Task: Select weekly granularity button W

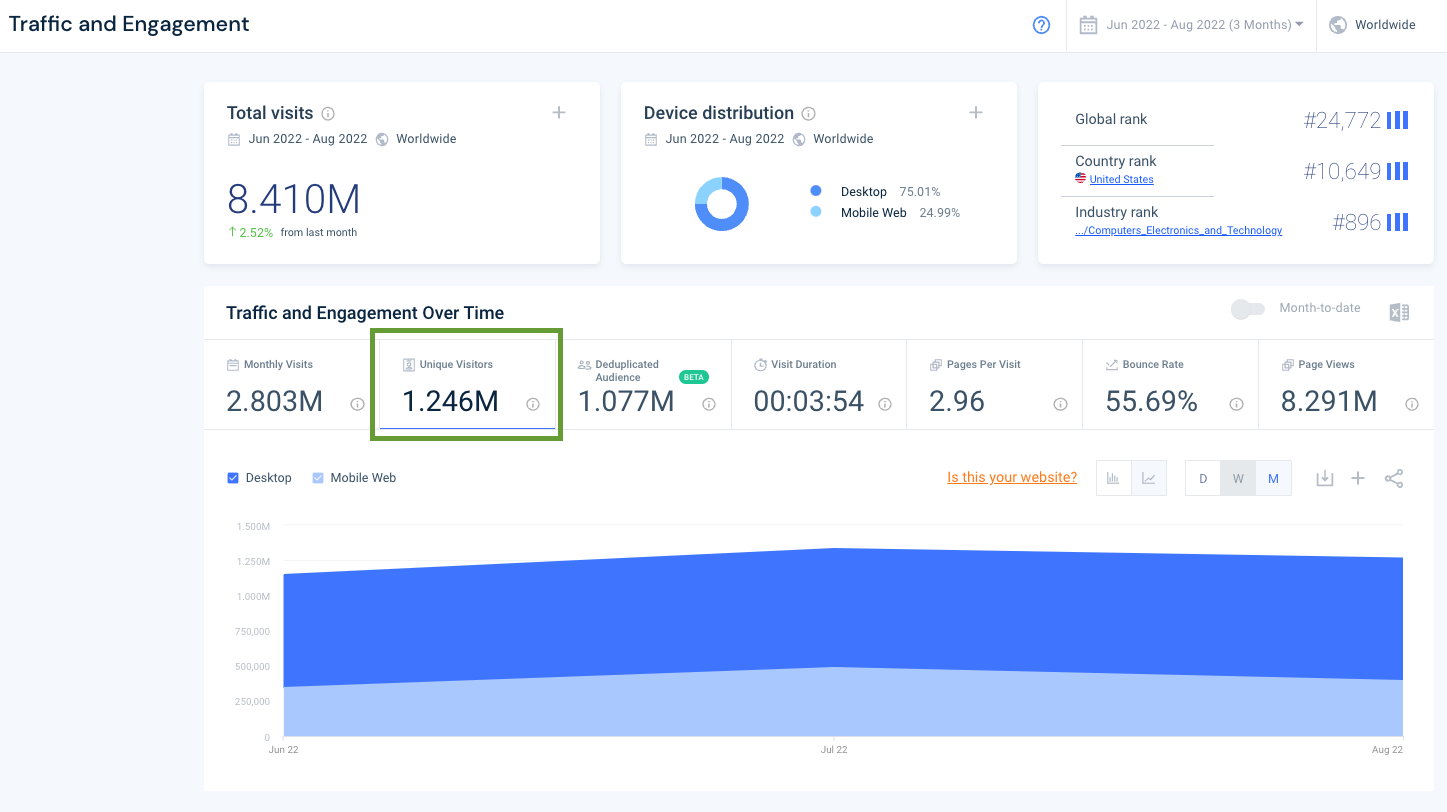Action: click(x=1238, y=478)
